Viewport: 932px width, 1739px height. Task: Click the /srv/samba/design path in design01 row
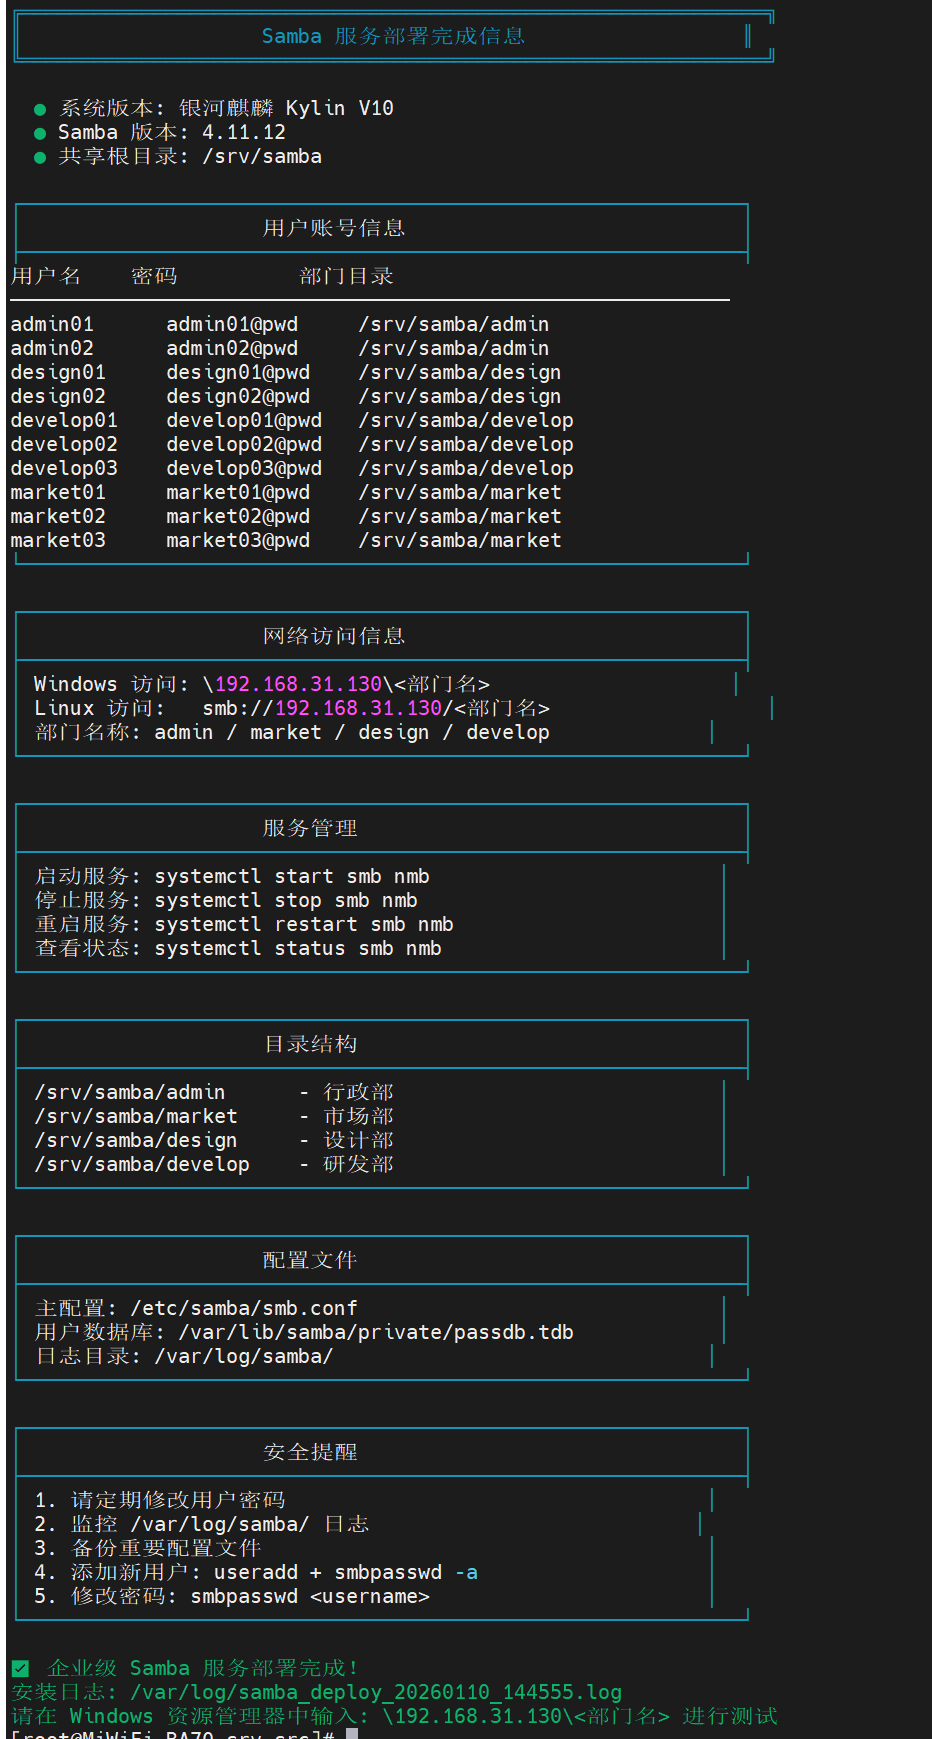(x=460, y=372)
